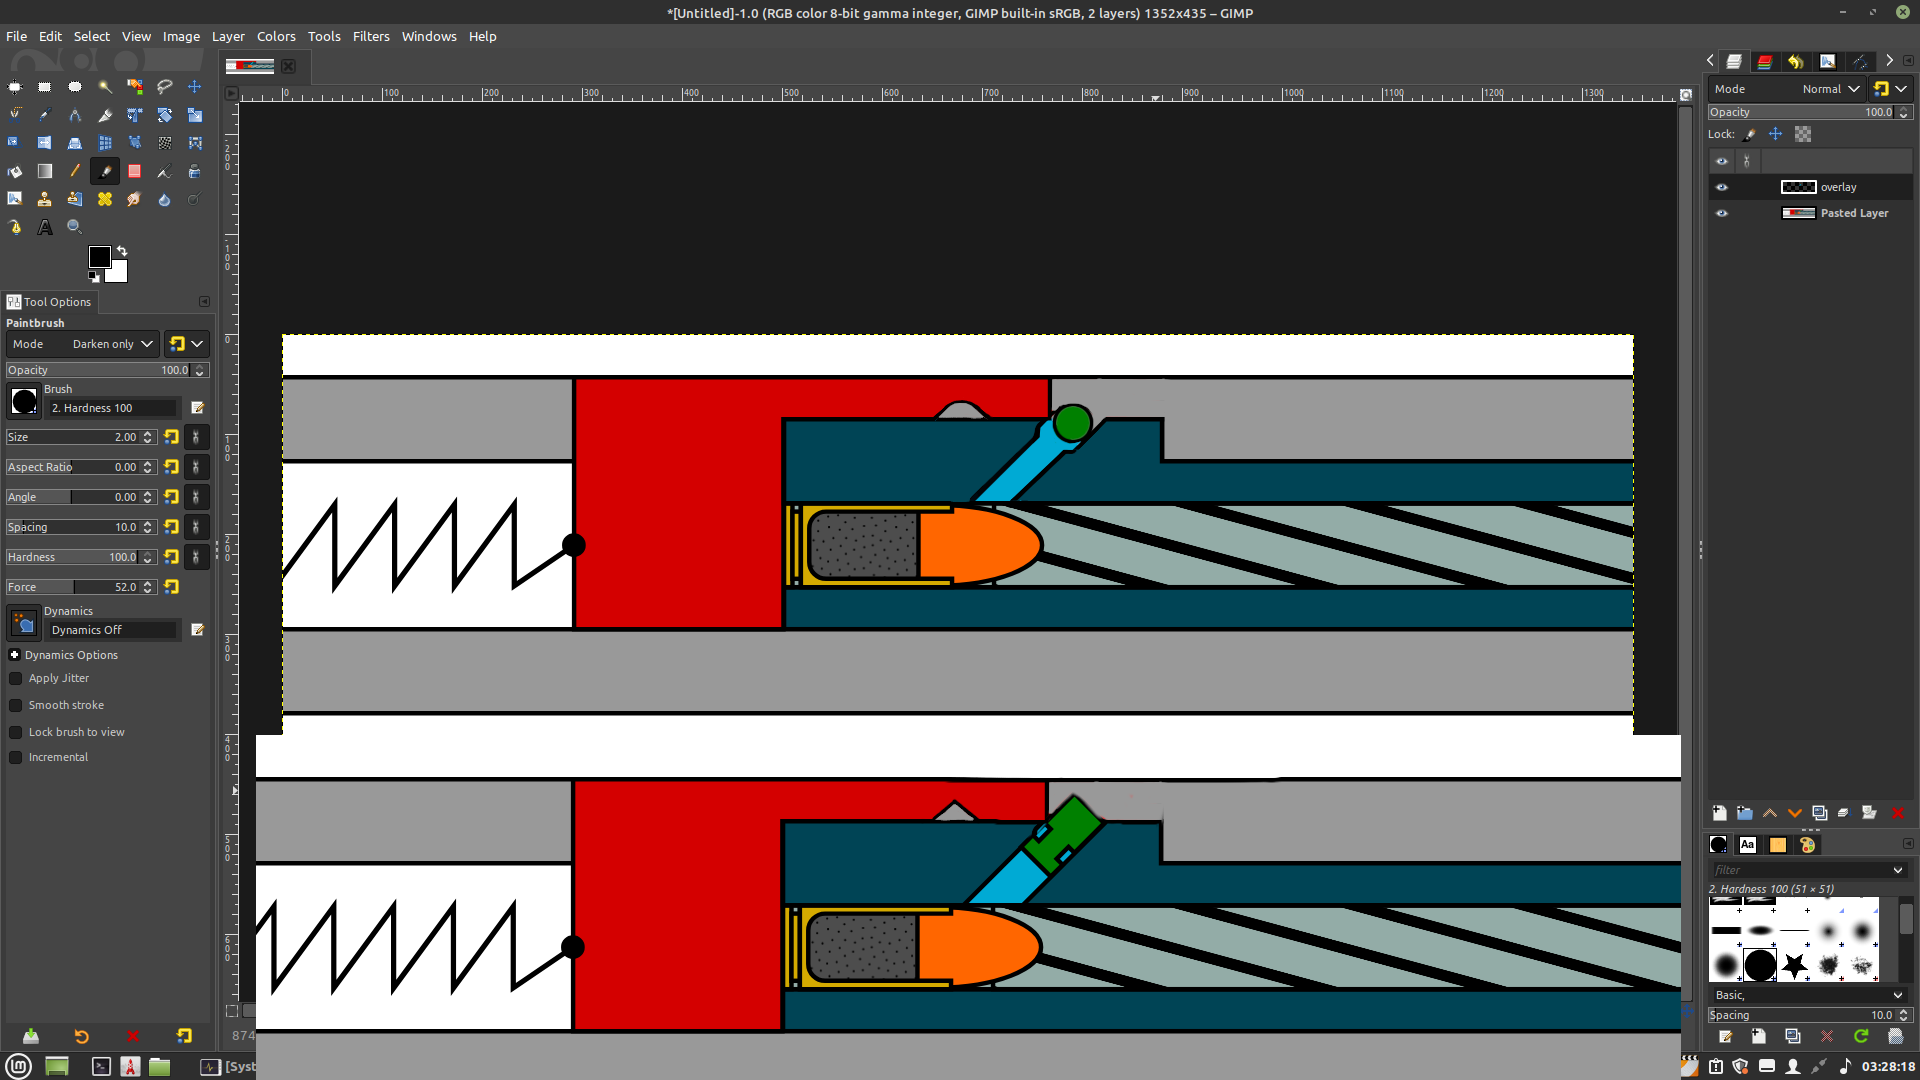Select the Move tool in toolbox
The image size is (1920, 1080).
pyautogui.click(x=194, y=87)
